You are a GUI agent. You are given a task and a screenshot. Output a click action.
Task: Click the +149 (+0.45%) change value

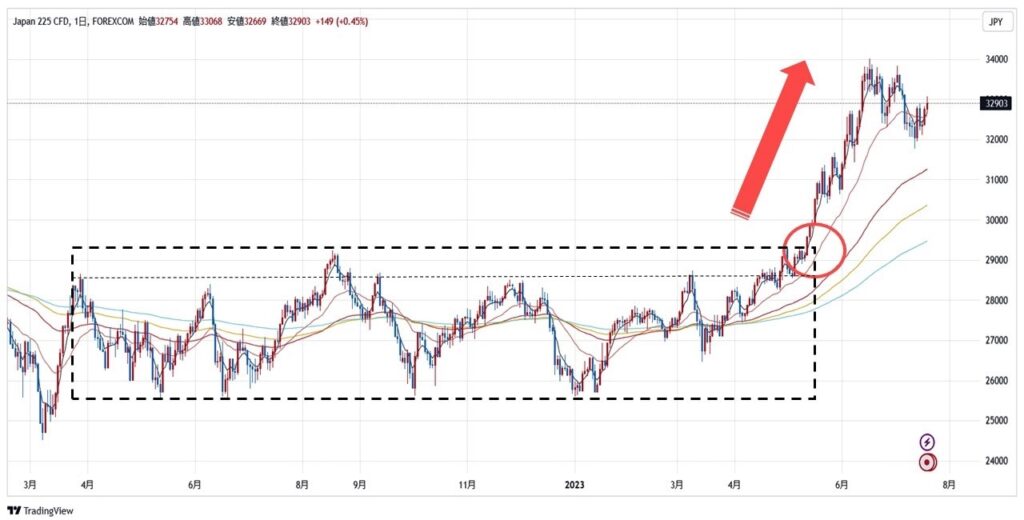(342, 22)
